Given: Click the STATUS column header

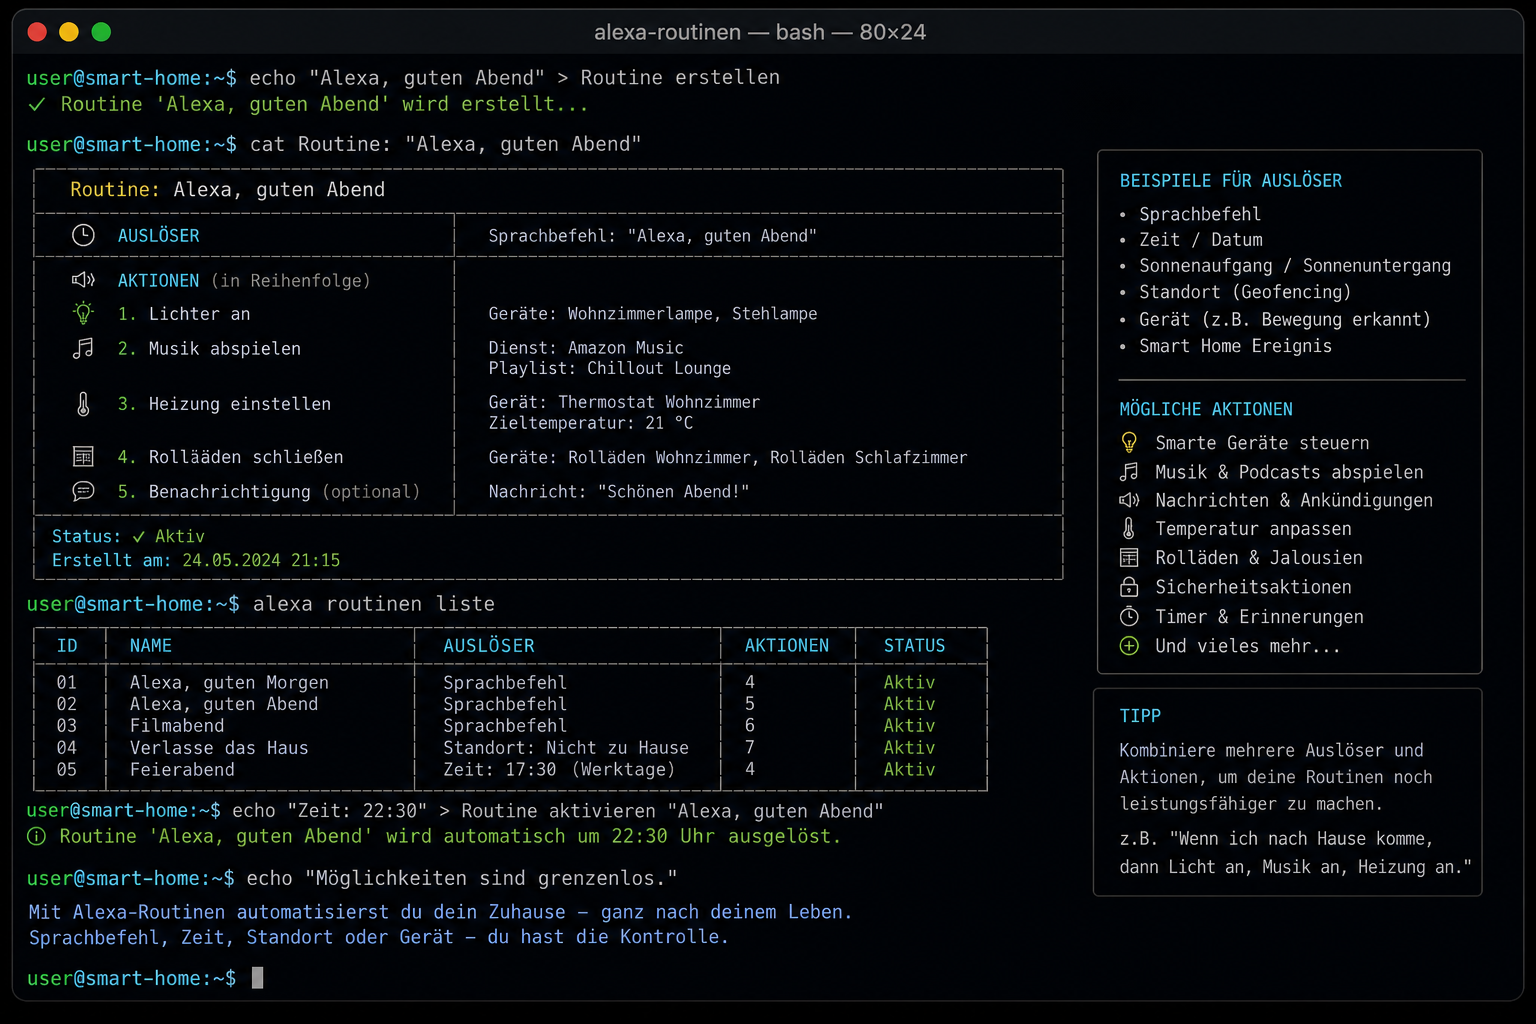Looking at the screenshot, I should [915, 646].
